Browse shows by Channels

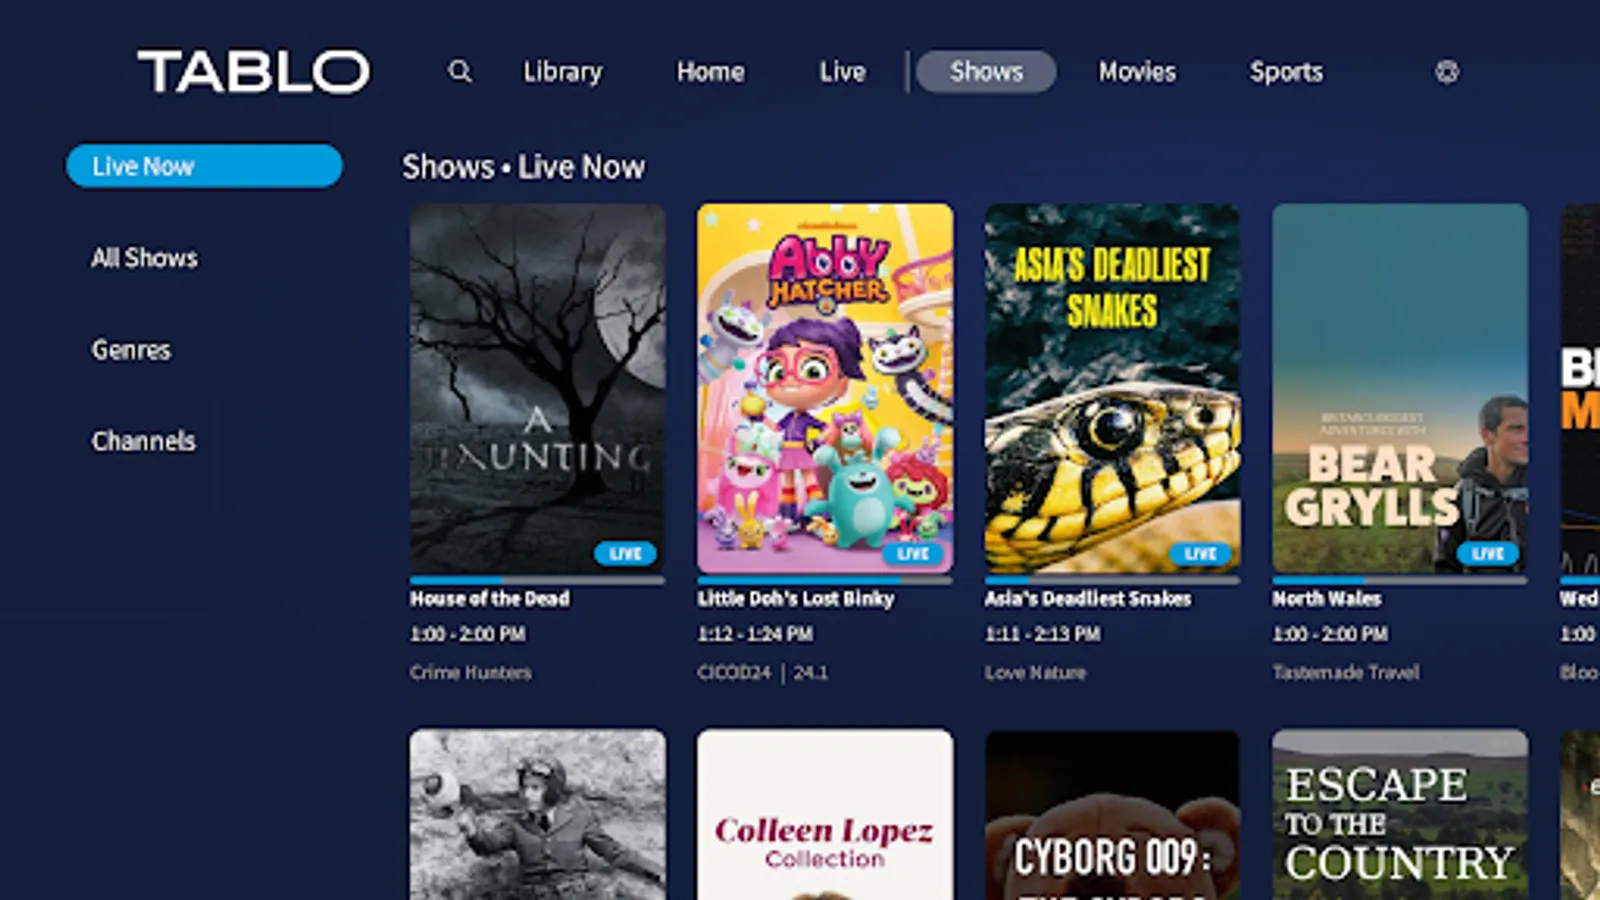144,441
